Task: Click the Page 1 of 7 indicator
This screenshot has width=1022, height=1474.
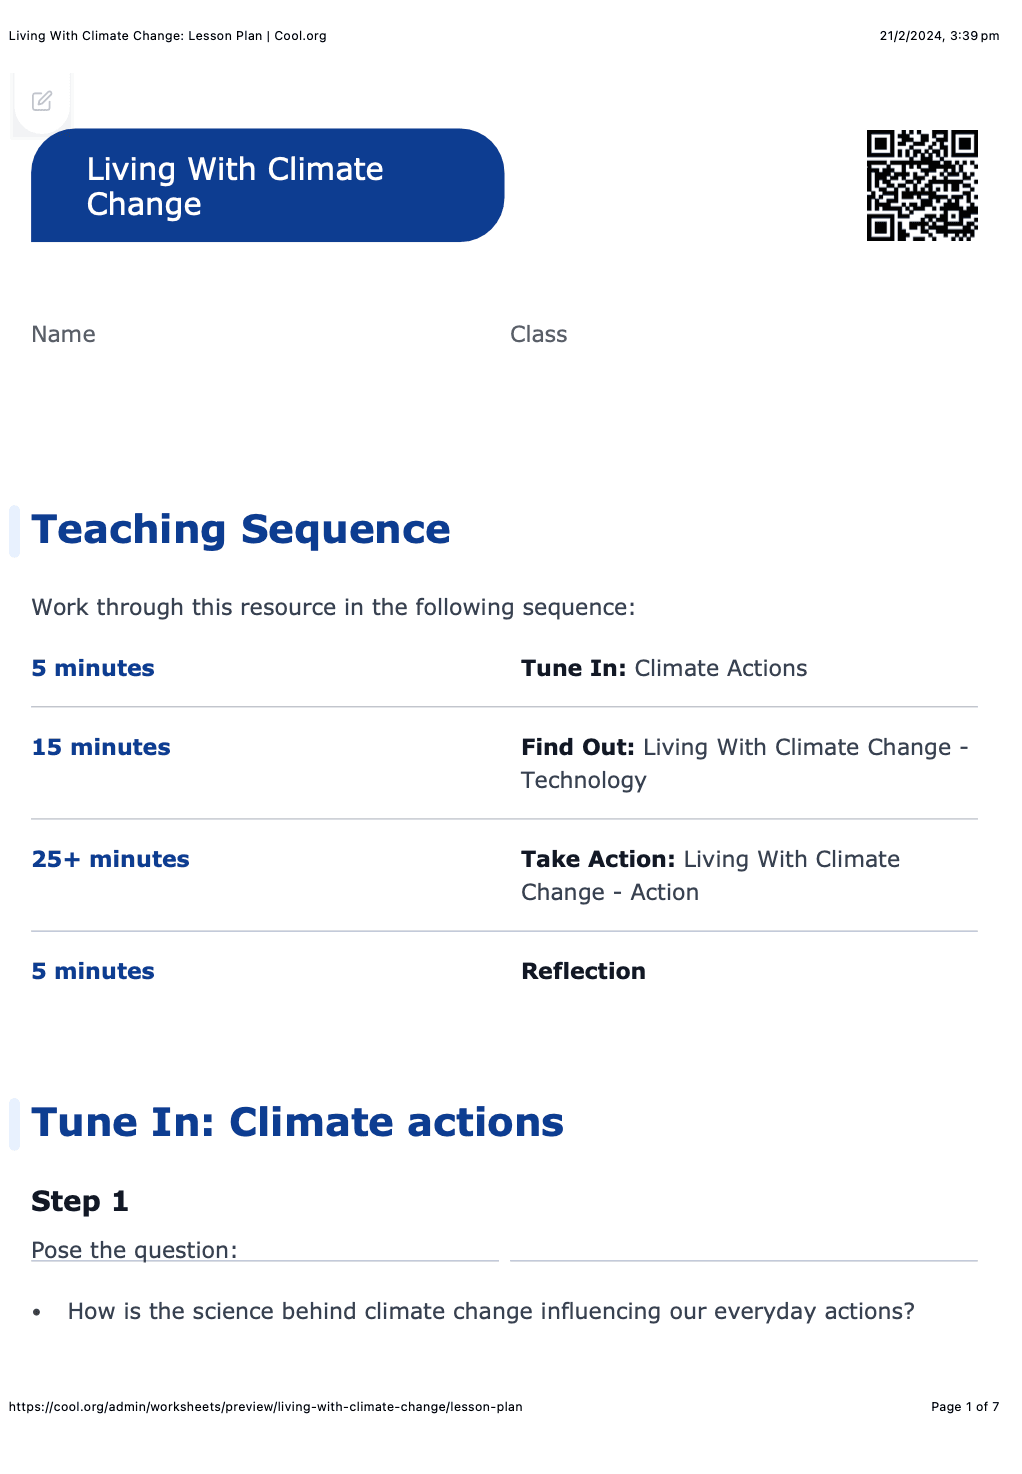Action: coord(964,1406)
